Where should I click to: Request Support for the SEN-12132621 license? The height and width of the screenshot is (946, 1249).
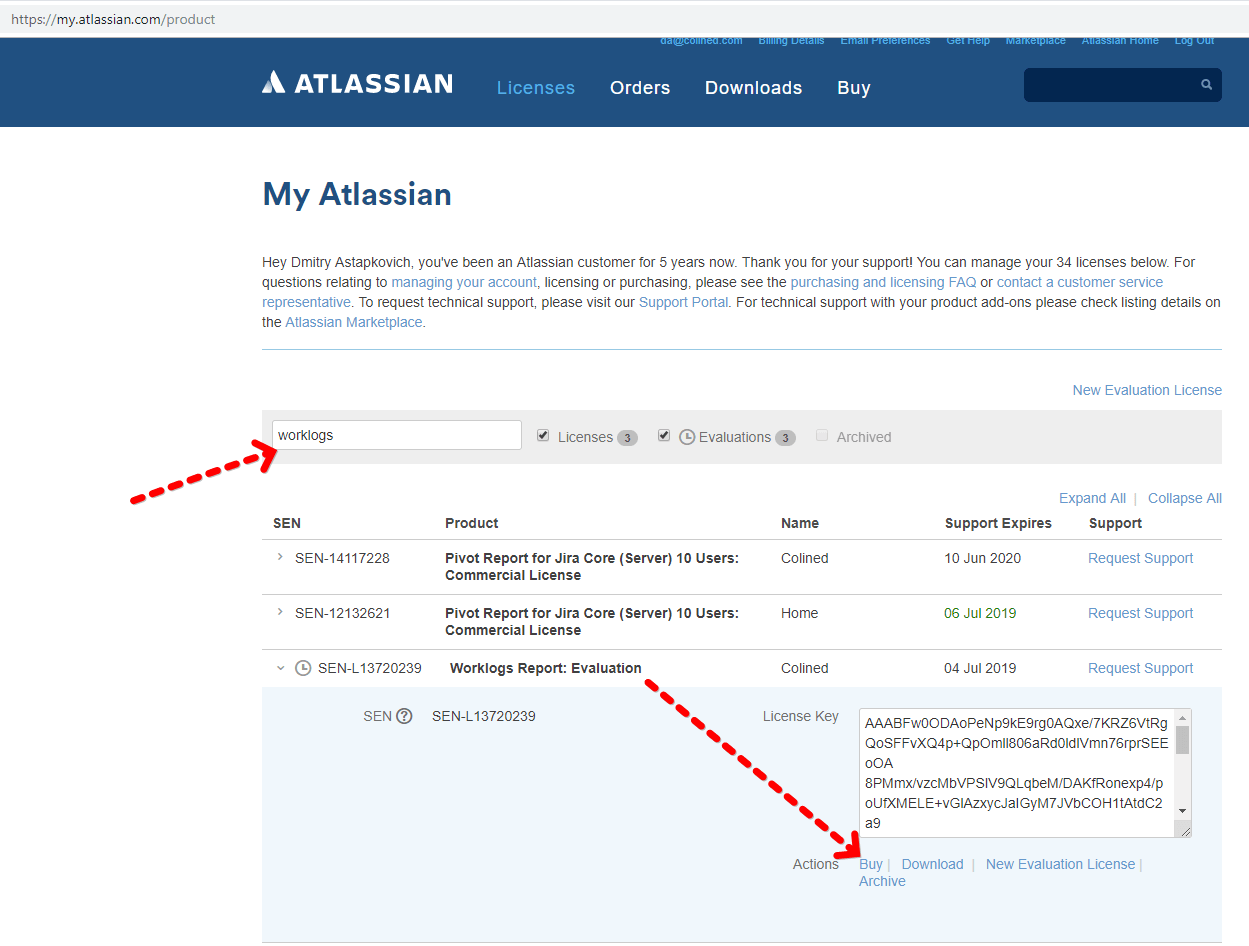click(x=1140, y=613)
